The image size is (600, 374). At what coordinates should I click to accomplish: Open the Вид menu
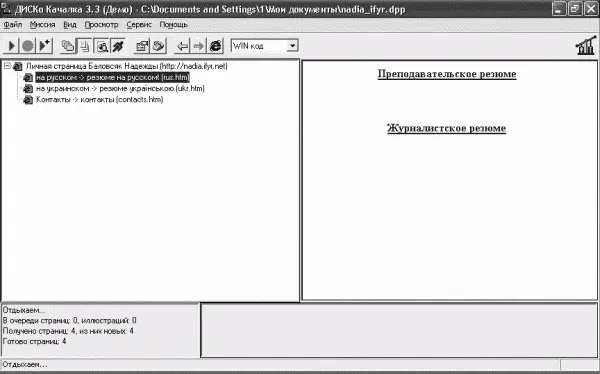[70, 25]
